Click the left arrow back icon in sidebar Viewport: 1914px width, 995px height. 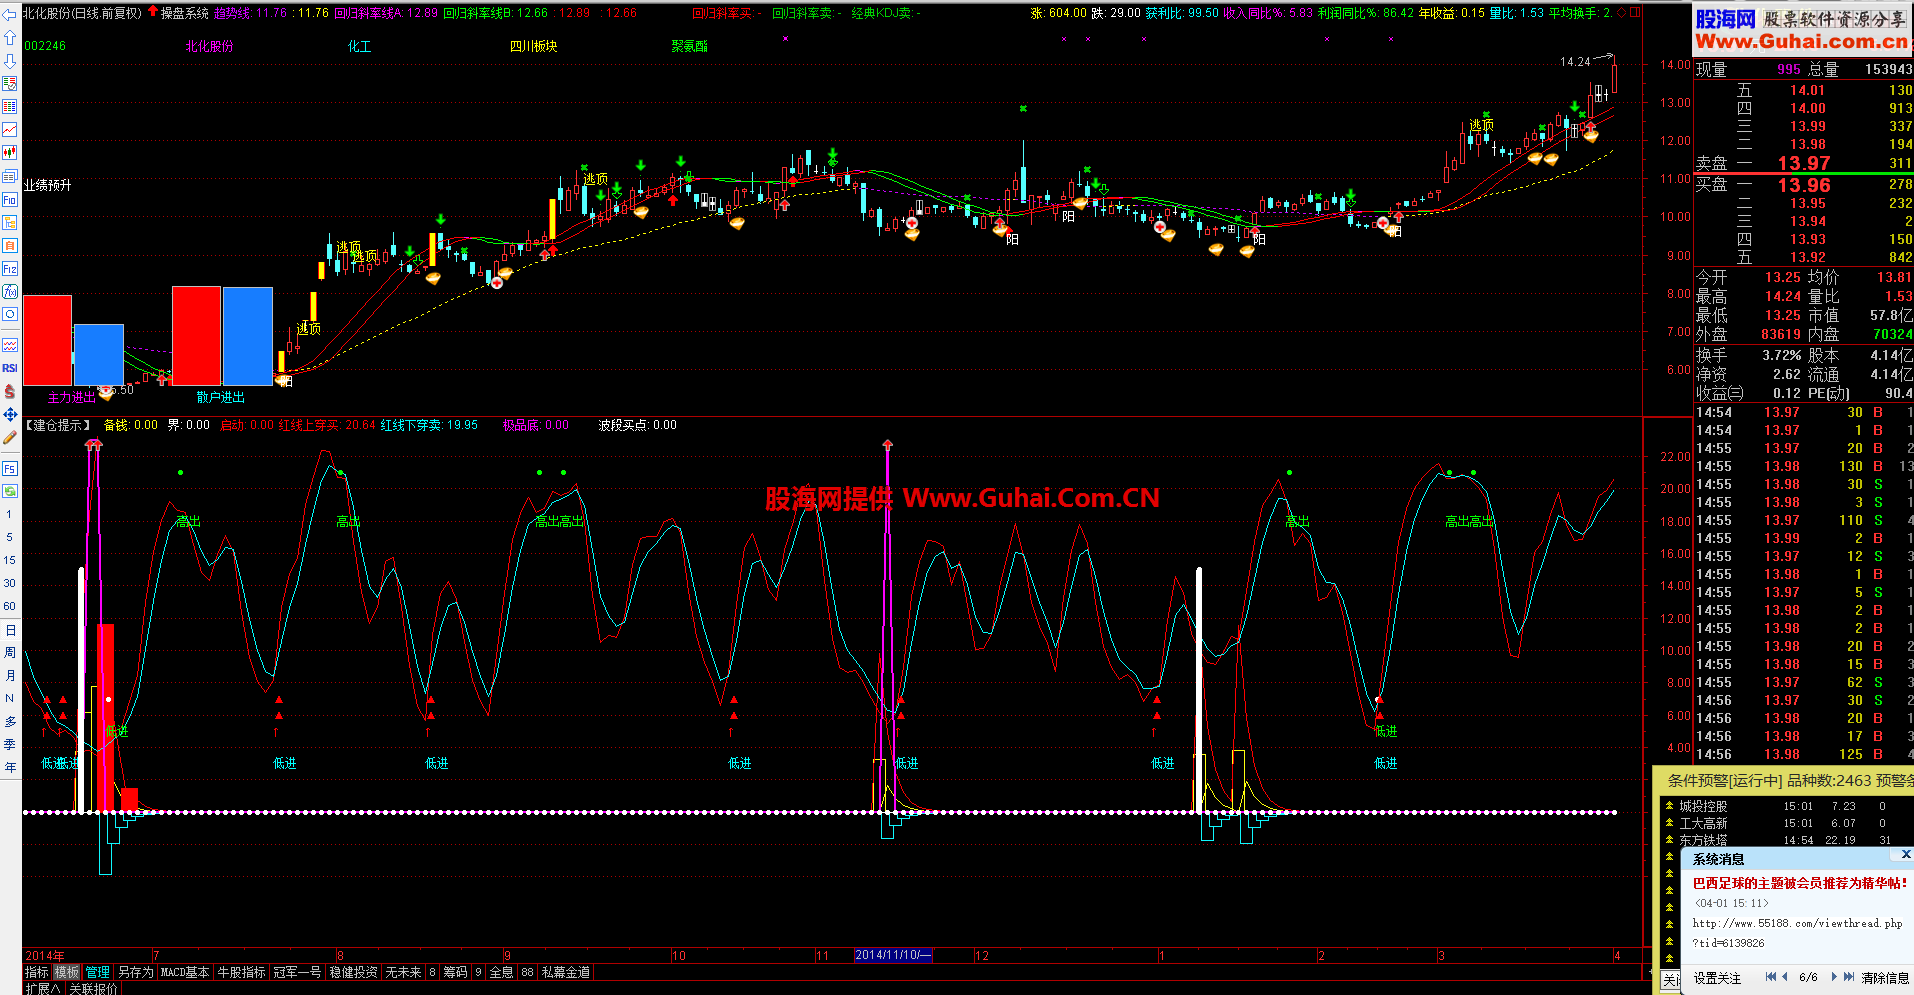(x=10, y=13)
